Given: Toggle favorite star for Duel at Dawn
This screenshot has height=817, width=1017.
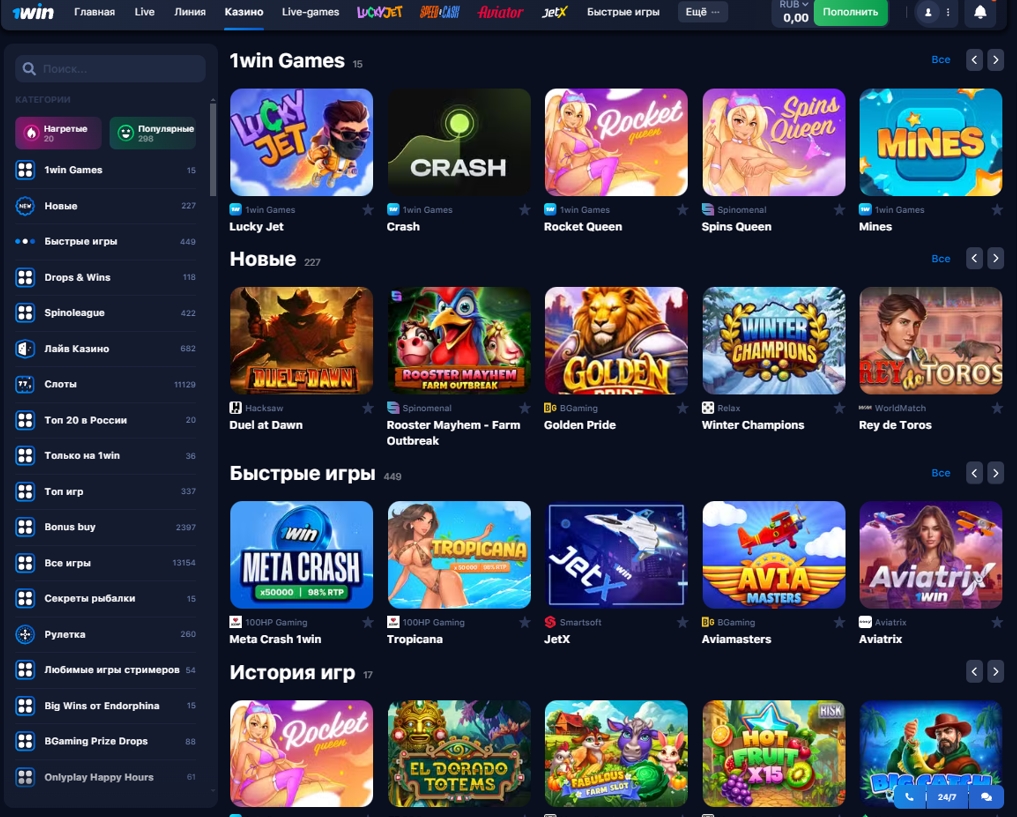Looking at the screenshot, I should [368, 408].
